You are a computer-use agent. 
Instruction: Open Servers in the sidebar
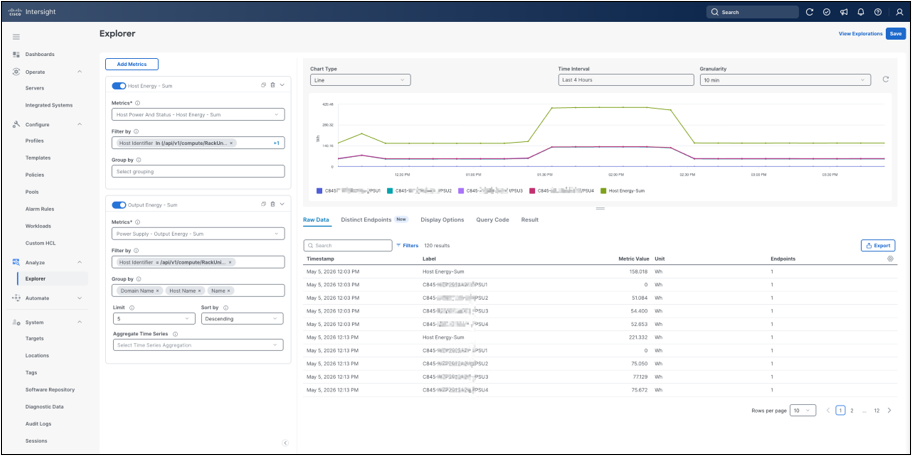pyautogui.click(x=34, y=88)
